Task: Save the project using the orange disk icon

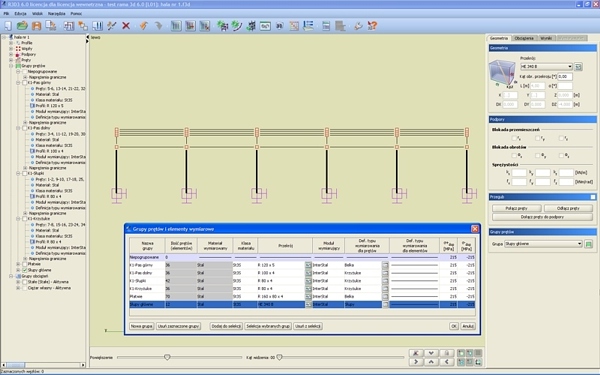Action: pos(36,26)
